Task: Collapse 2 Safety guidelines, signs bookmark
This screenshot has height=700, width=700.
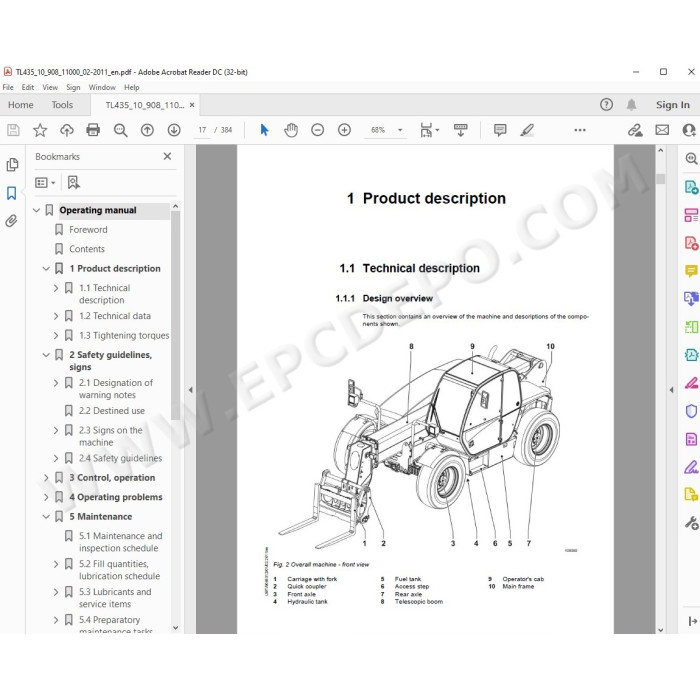Action: point(46,355)
